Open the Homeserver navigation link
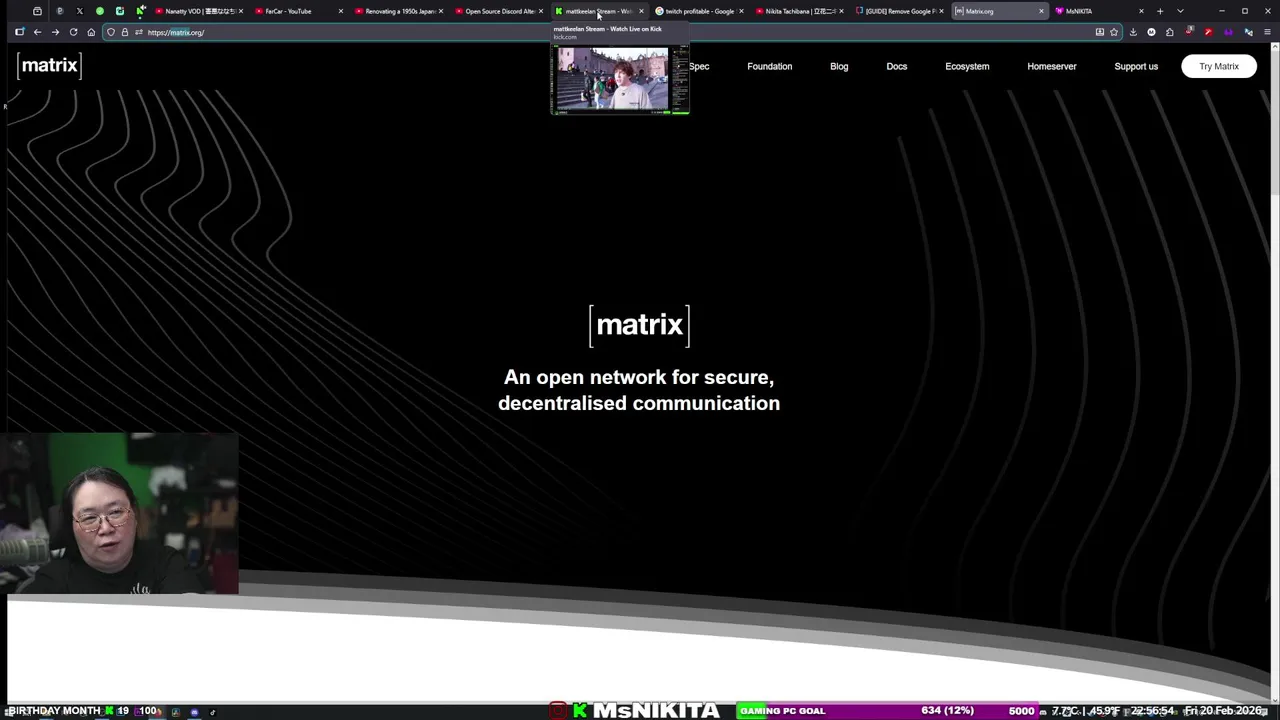1280x720 pixels. coord(1051,66)
